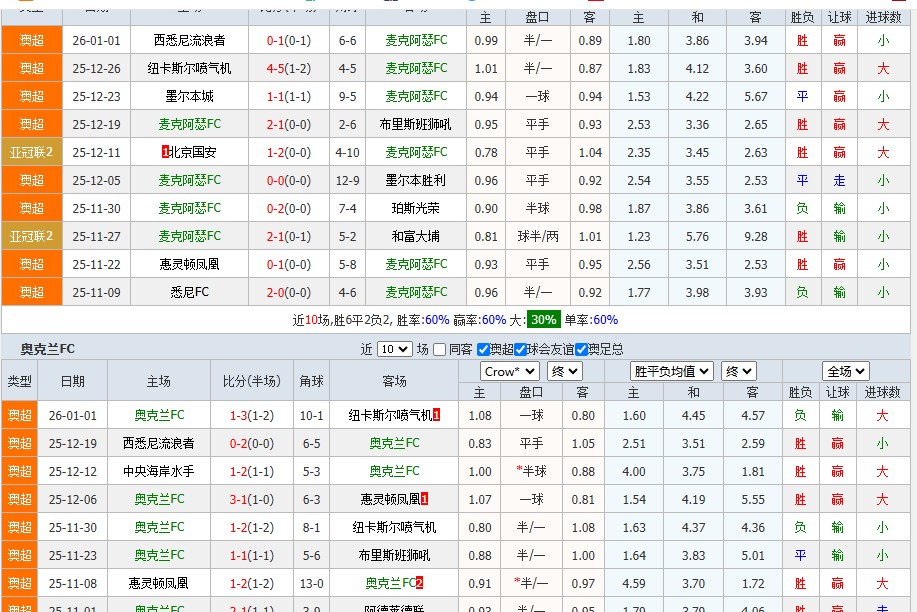Click the red 1 badge next to 纽卡斯尔喷气机
The image size is (917, 612).
pos(437,417)
